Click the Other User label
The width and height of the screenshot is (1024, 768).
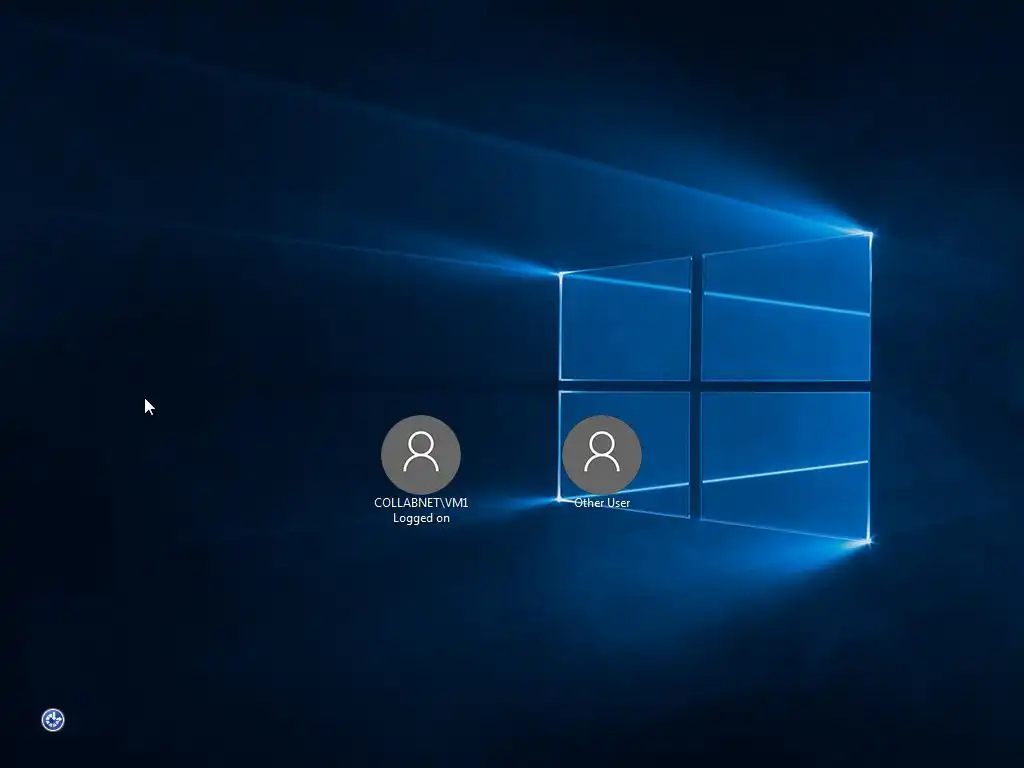pos(602,502)
